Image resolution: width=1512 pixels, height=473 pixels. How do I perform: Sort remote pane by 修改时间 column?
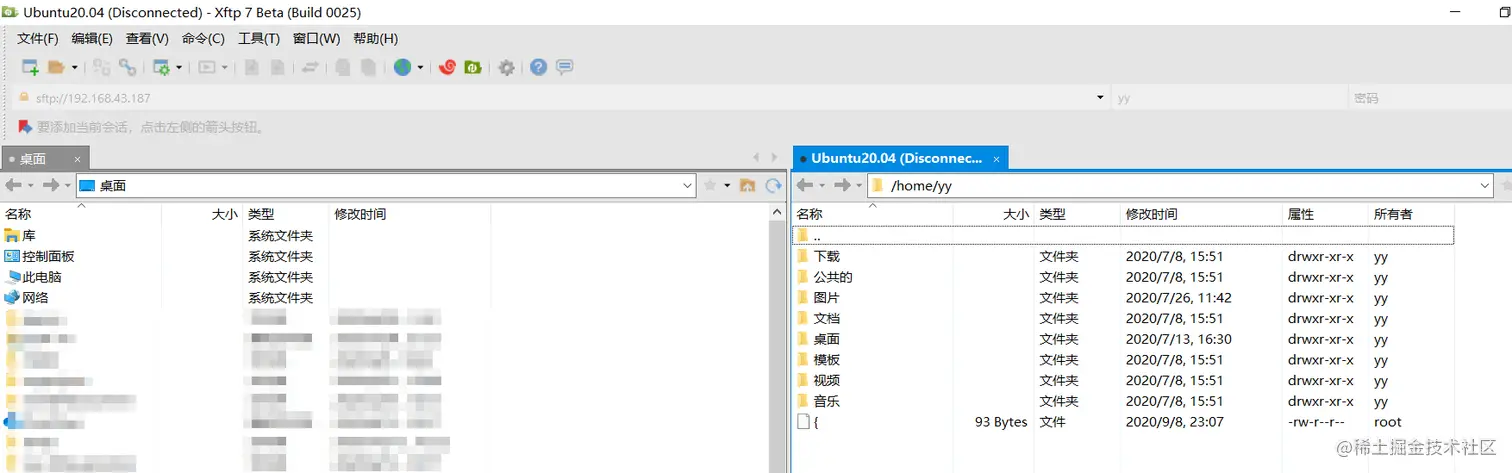click(1202, 214)
